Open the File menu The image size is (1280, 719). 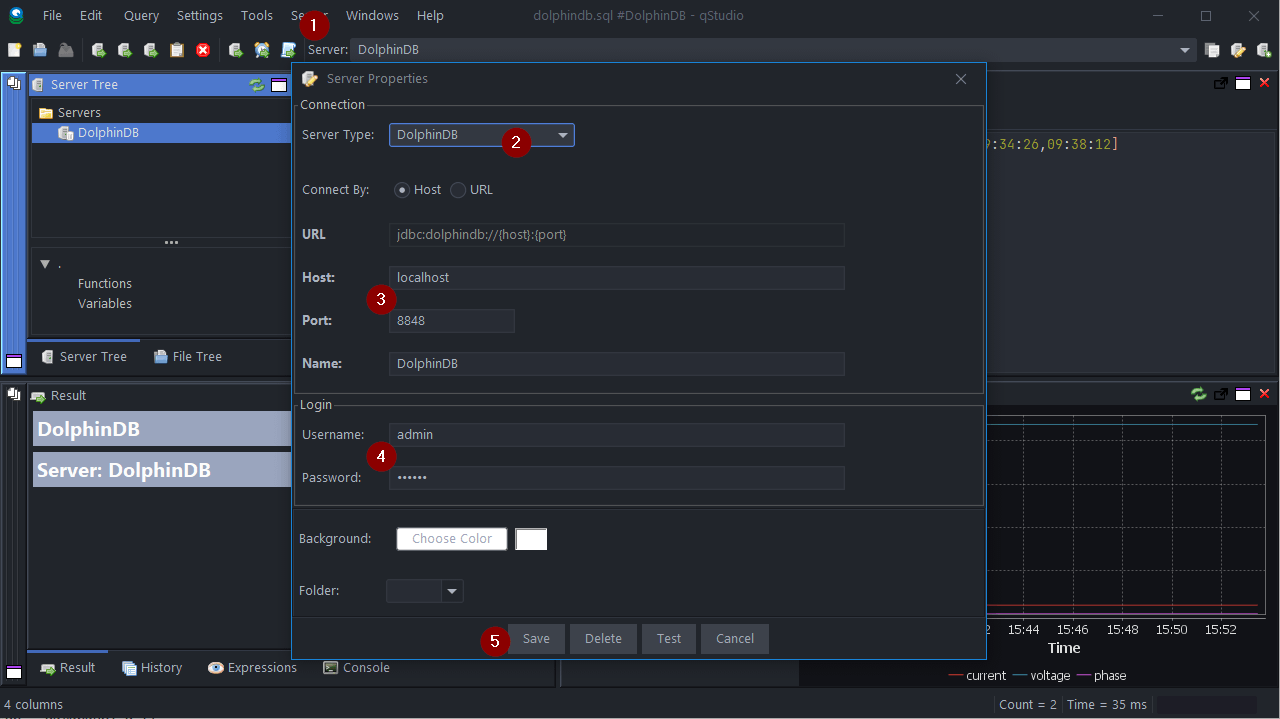click(x=52, y=16)
